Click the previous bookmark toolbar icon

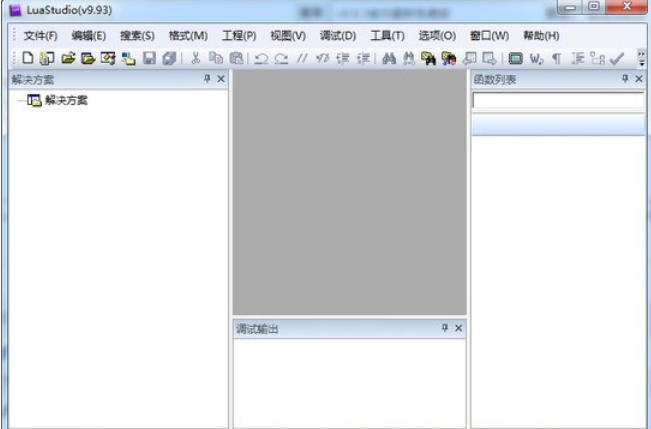[470, 58]
